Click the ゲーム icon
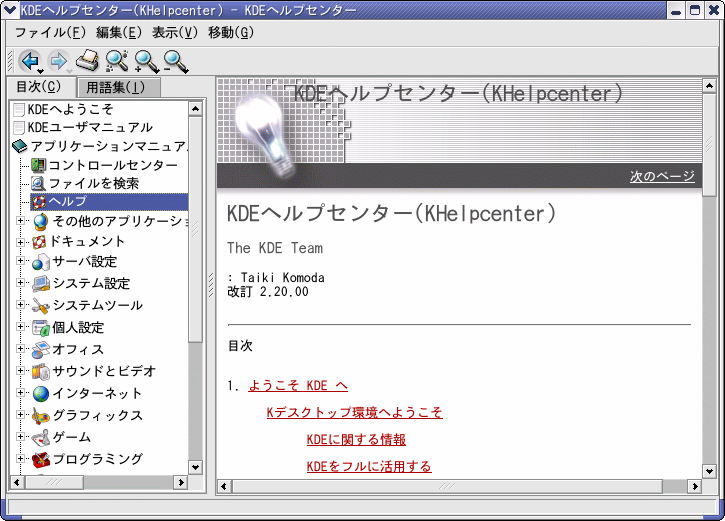The height and width of the screenshot is (521, 725). (41, 437)
